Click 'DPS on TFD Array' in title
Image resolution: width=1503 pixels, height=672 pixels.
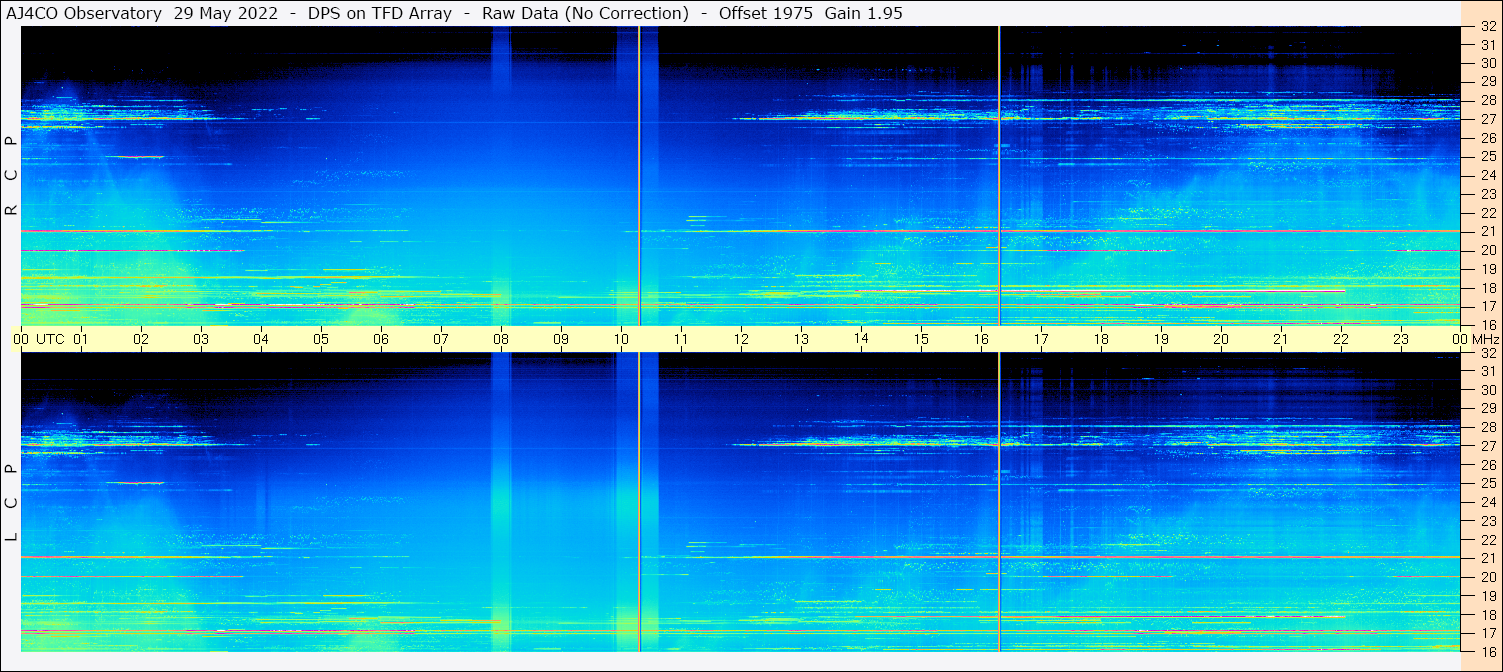(380, 13)
